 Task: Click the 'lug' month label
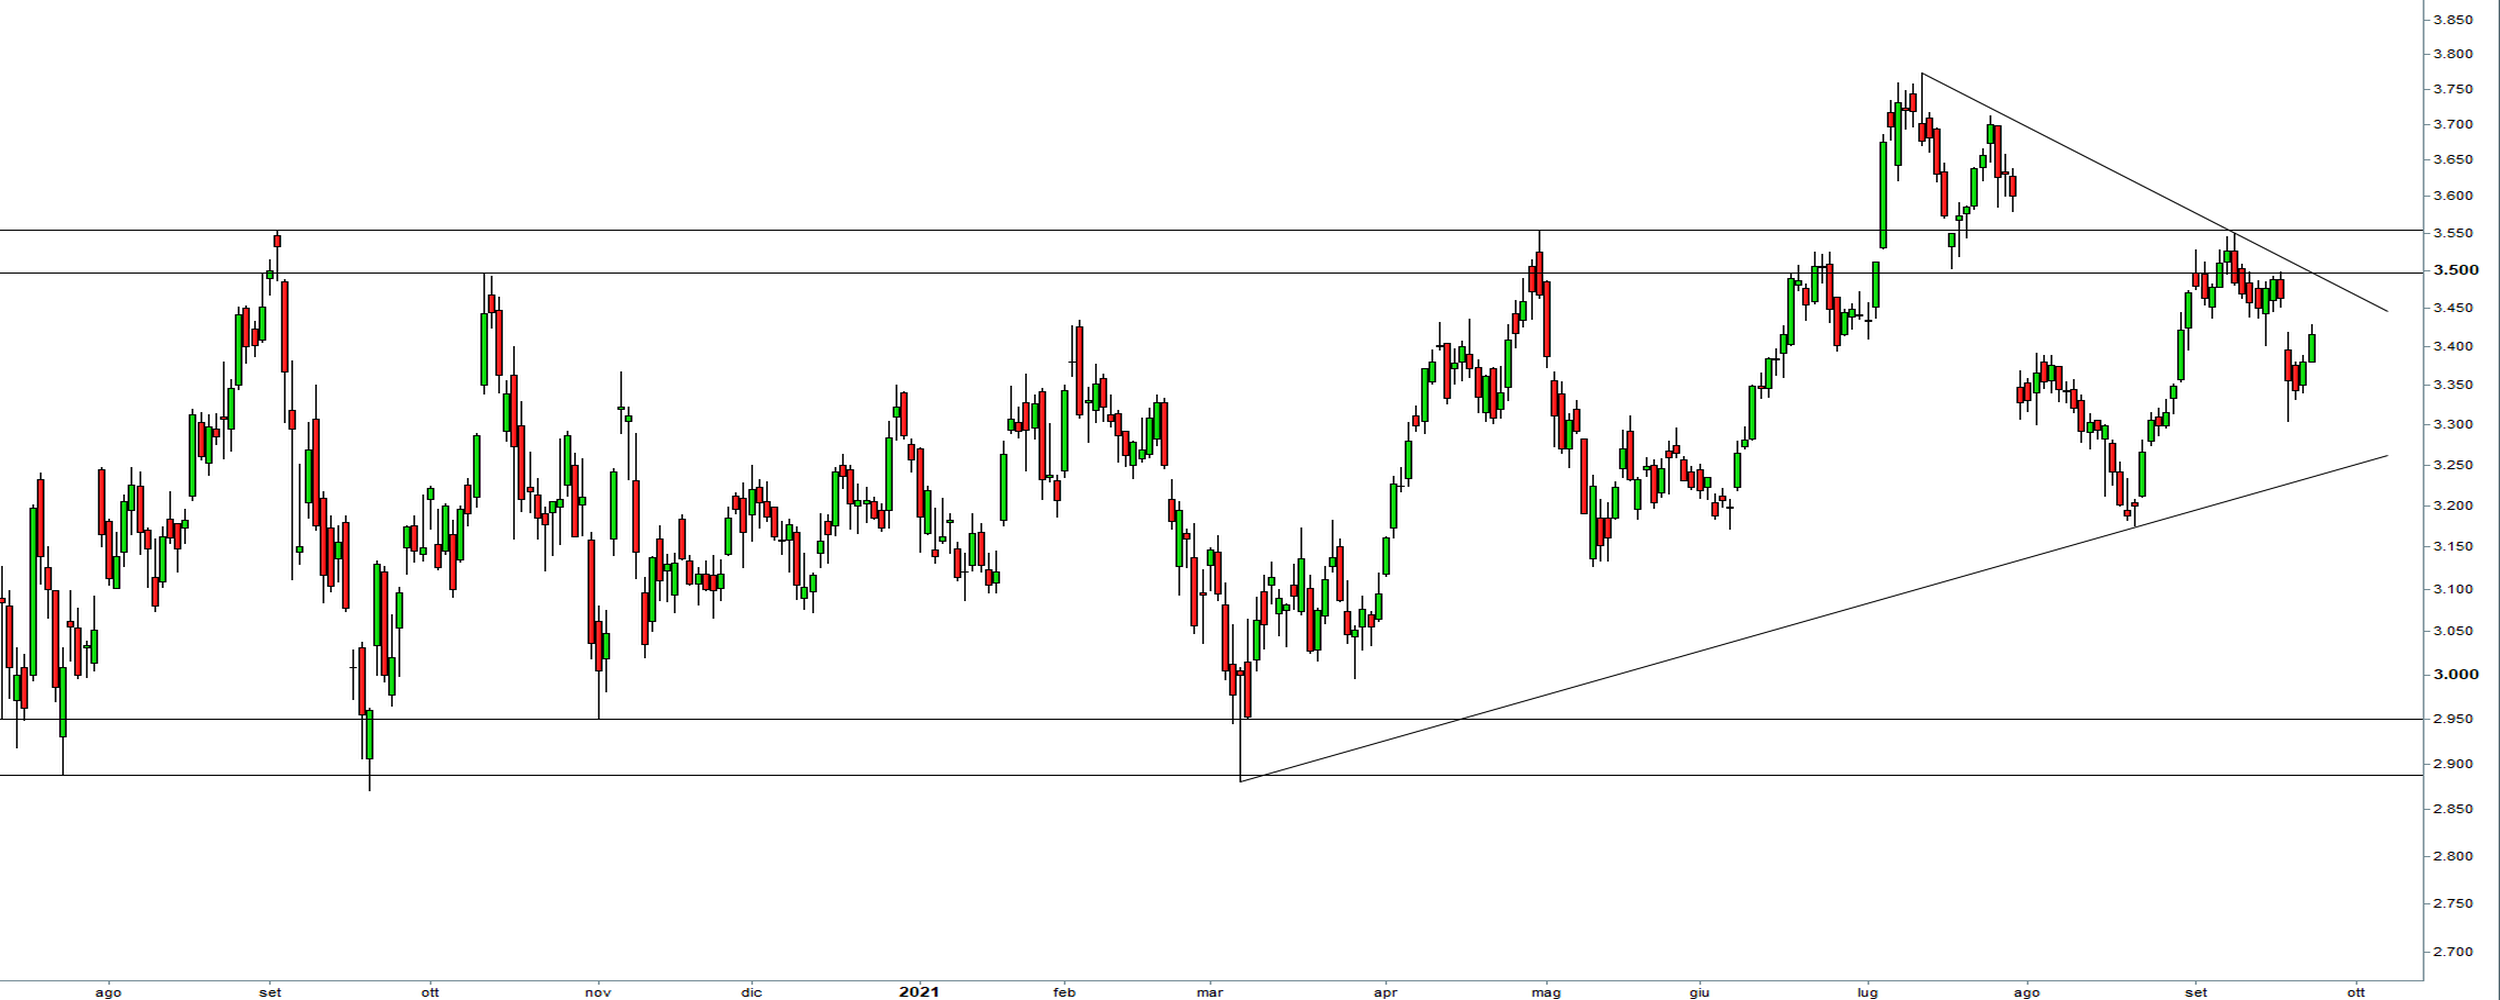[1867, 992]
